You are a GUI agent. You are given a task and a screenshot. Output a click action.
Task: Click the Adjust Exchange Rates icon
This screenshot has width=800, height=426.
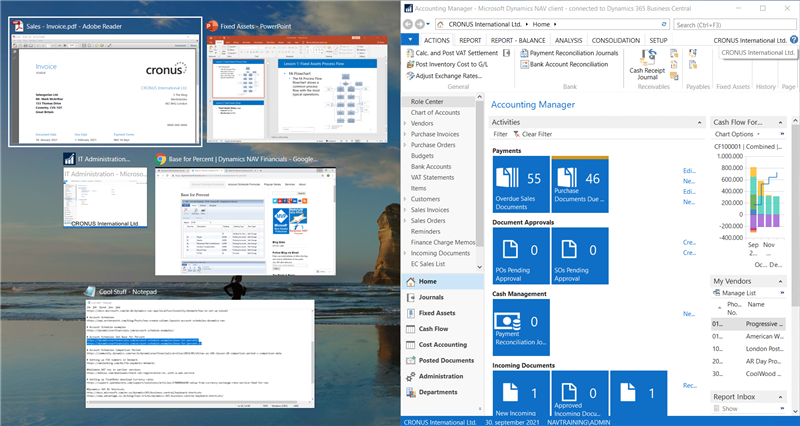410,76
